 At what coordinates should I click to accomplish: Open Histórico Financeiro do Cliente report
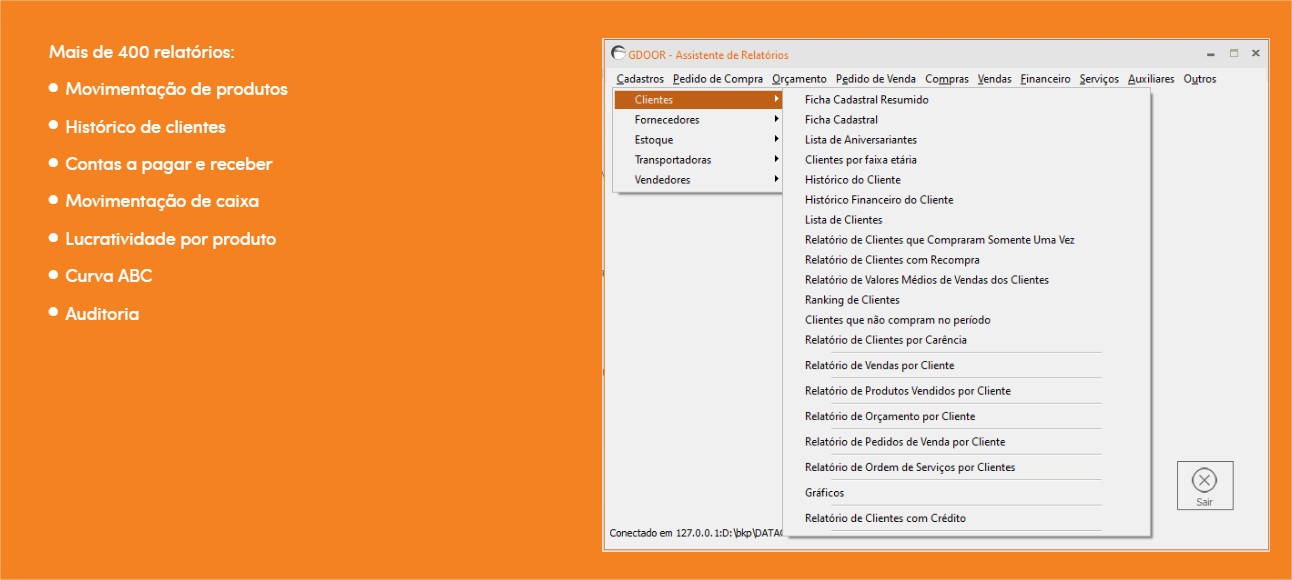coord(878,200)
